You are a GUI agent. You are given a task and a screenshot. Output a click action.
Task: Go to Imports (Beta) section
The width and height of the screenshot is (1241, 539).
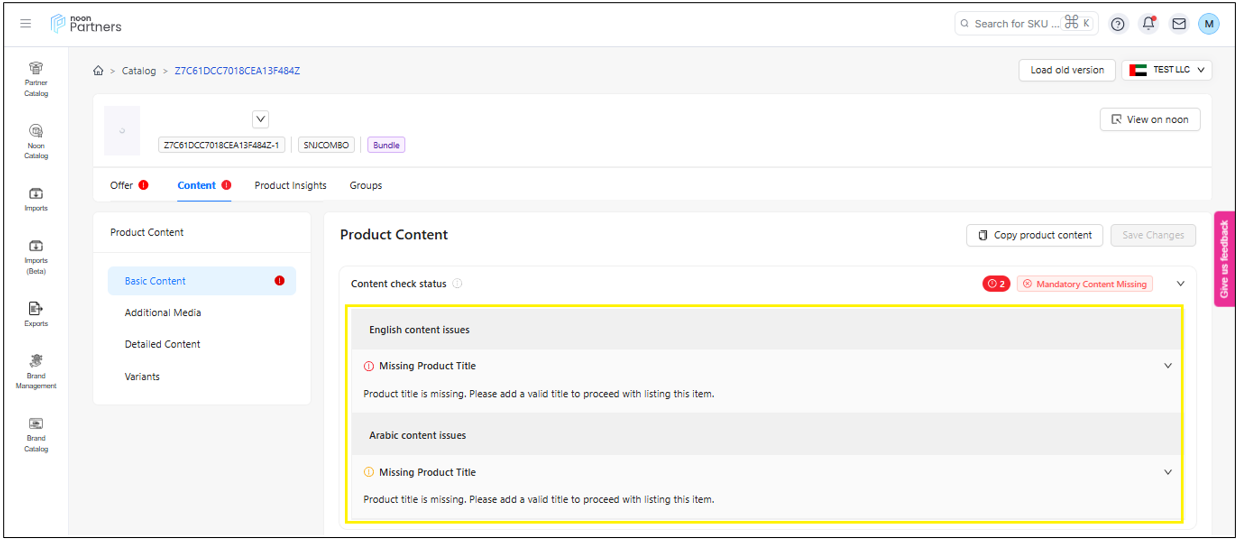coord(36,256)
